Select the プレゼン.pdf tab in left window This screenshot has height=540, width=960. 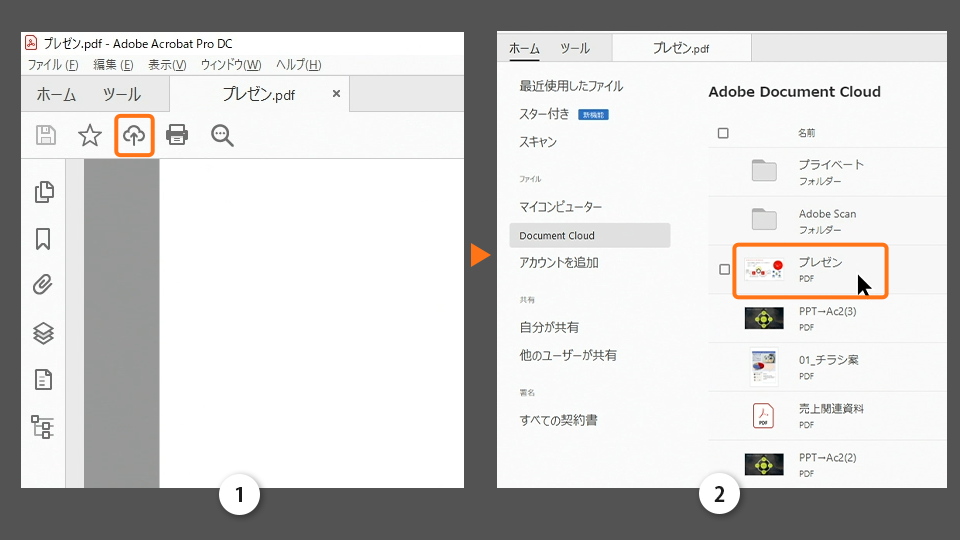click(258, 94)
